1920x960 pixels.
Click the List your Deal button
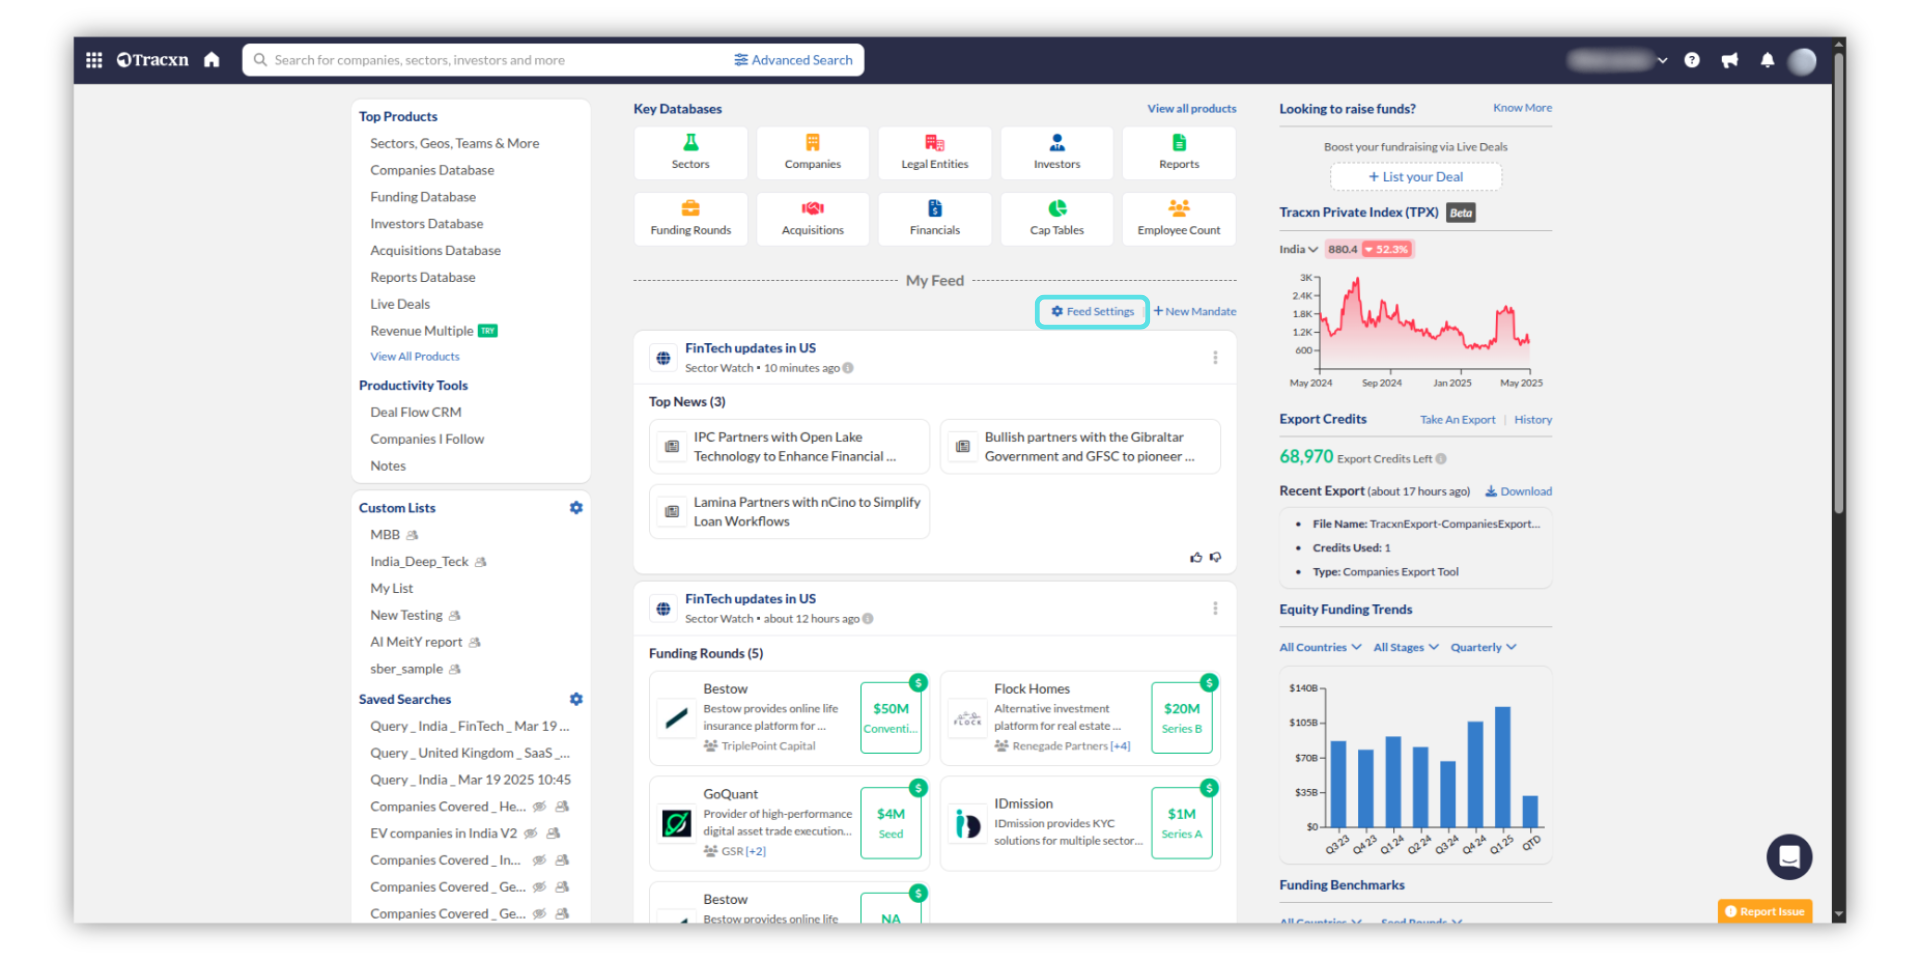click(1415, 177)
